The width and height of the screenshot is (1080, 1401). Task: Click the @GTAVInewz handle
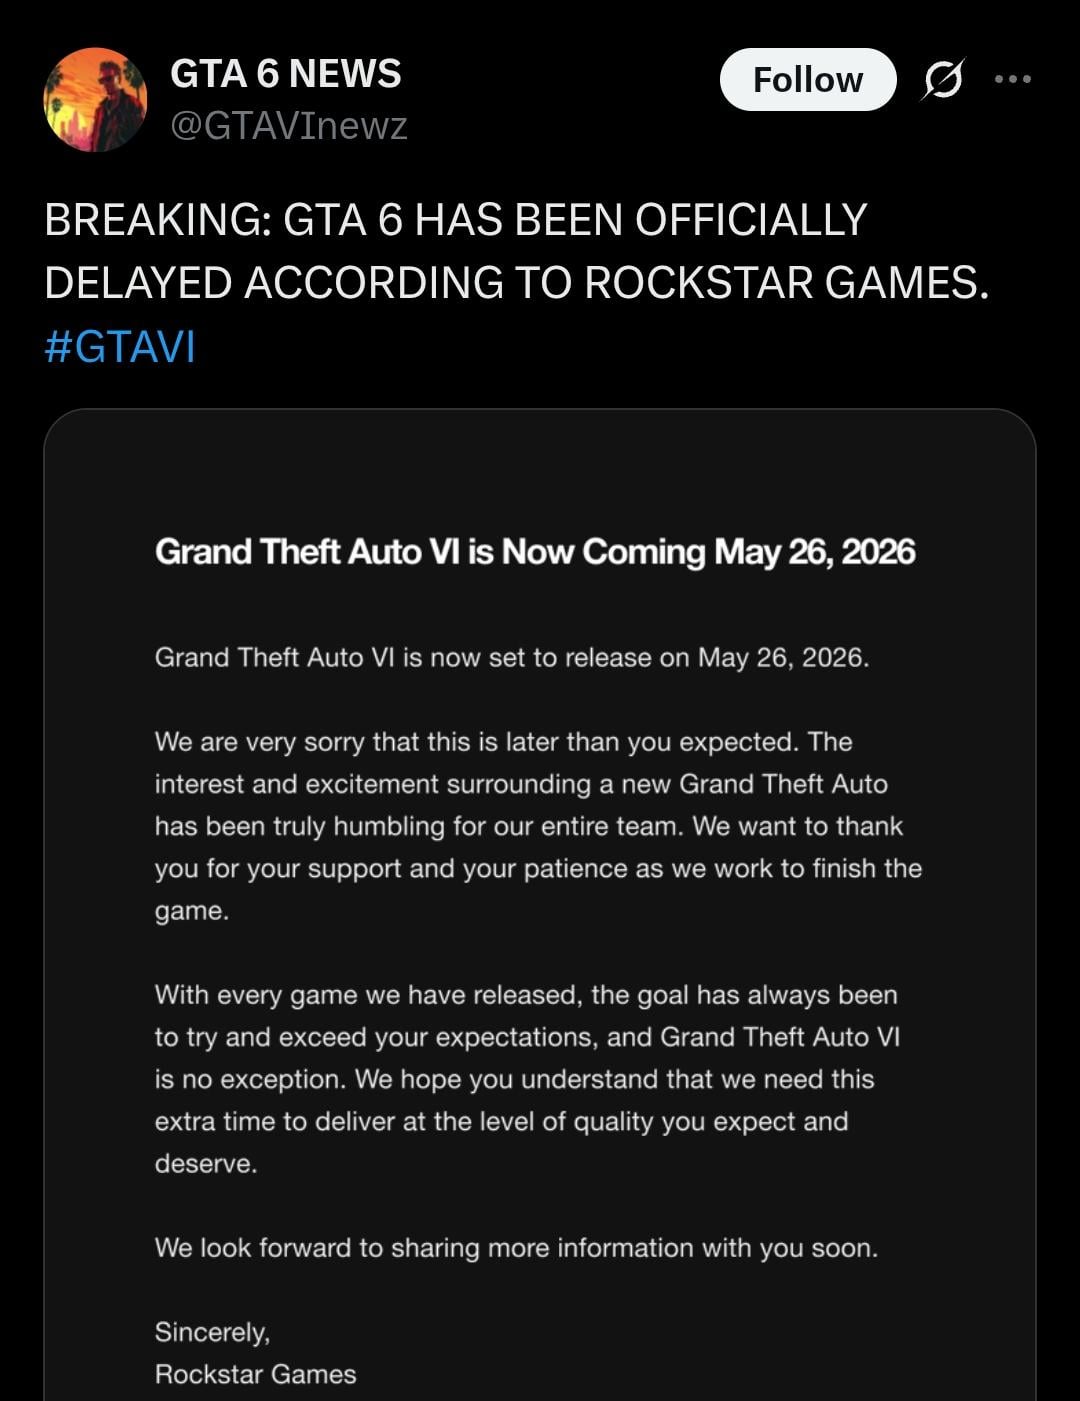(x=290, y=126)
